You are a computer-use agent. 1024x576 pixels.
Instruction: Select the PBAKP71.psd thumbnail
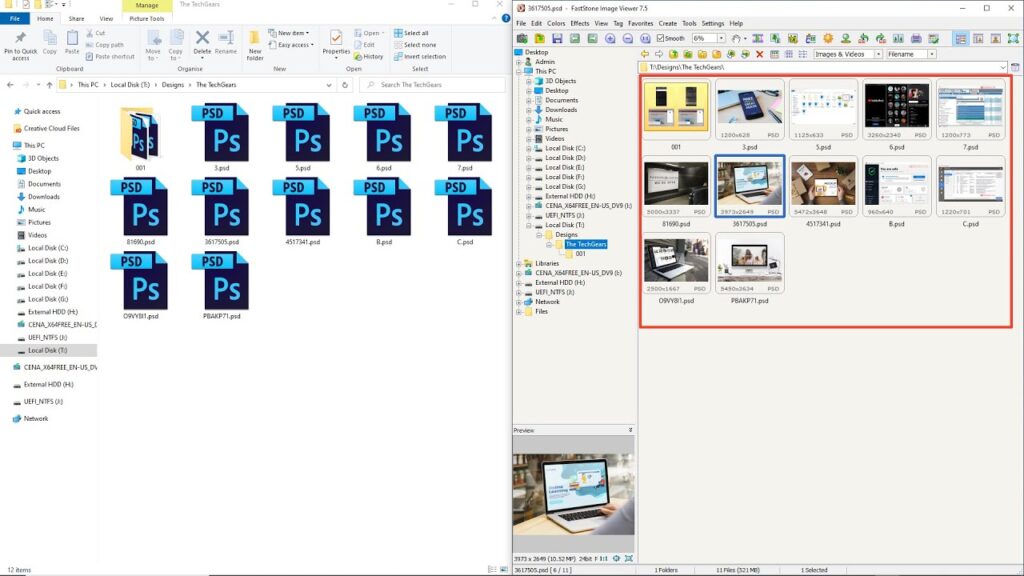[x=749, y=262]
